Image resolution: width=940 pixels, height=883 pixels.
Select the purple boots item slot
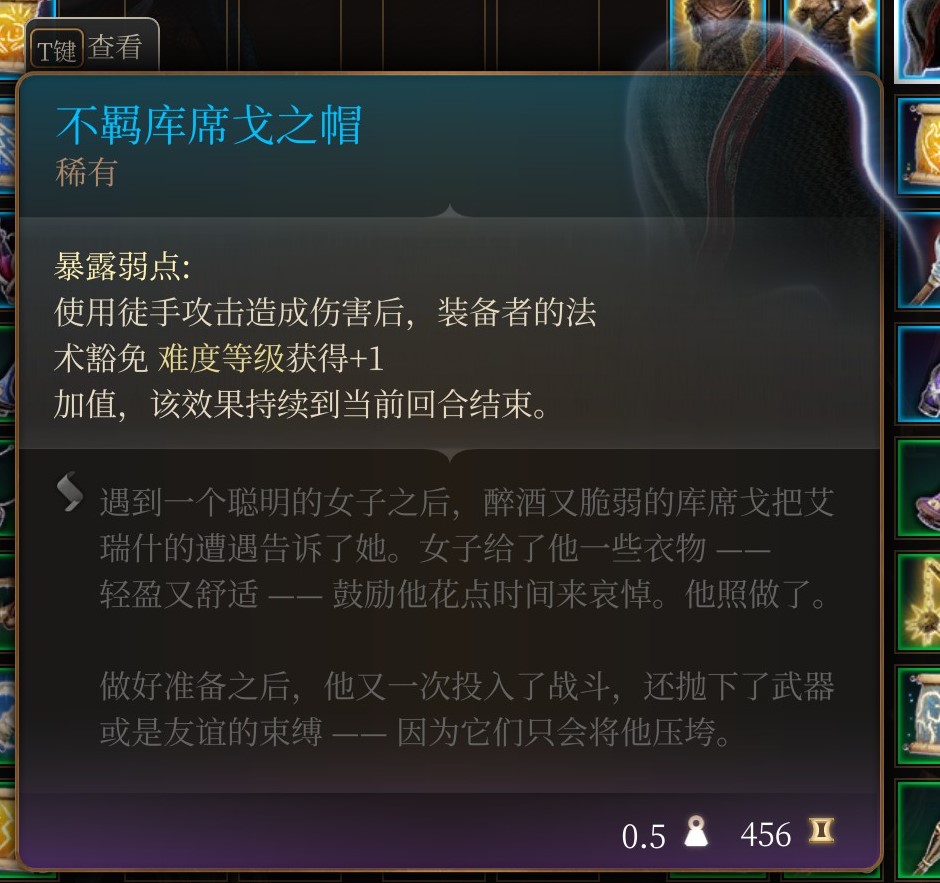click(x=919, y=374)
